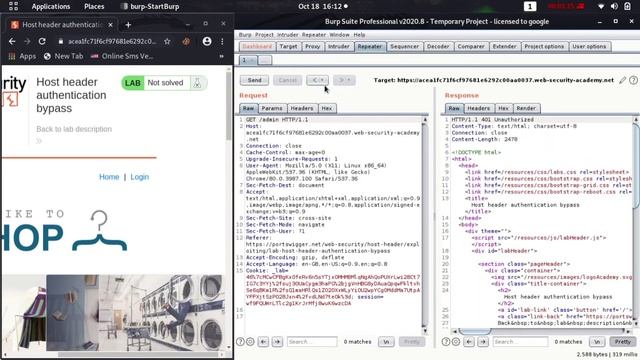Open the Chrome profile avatar icon
This screenshot has width=640, height=360.
pos(207,41)
